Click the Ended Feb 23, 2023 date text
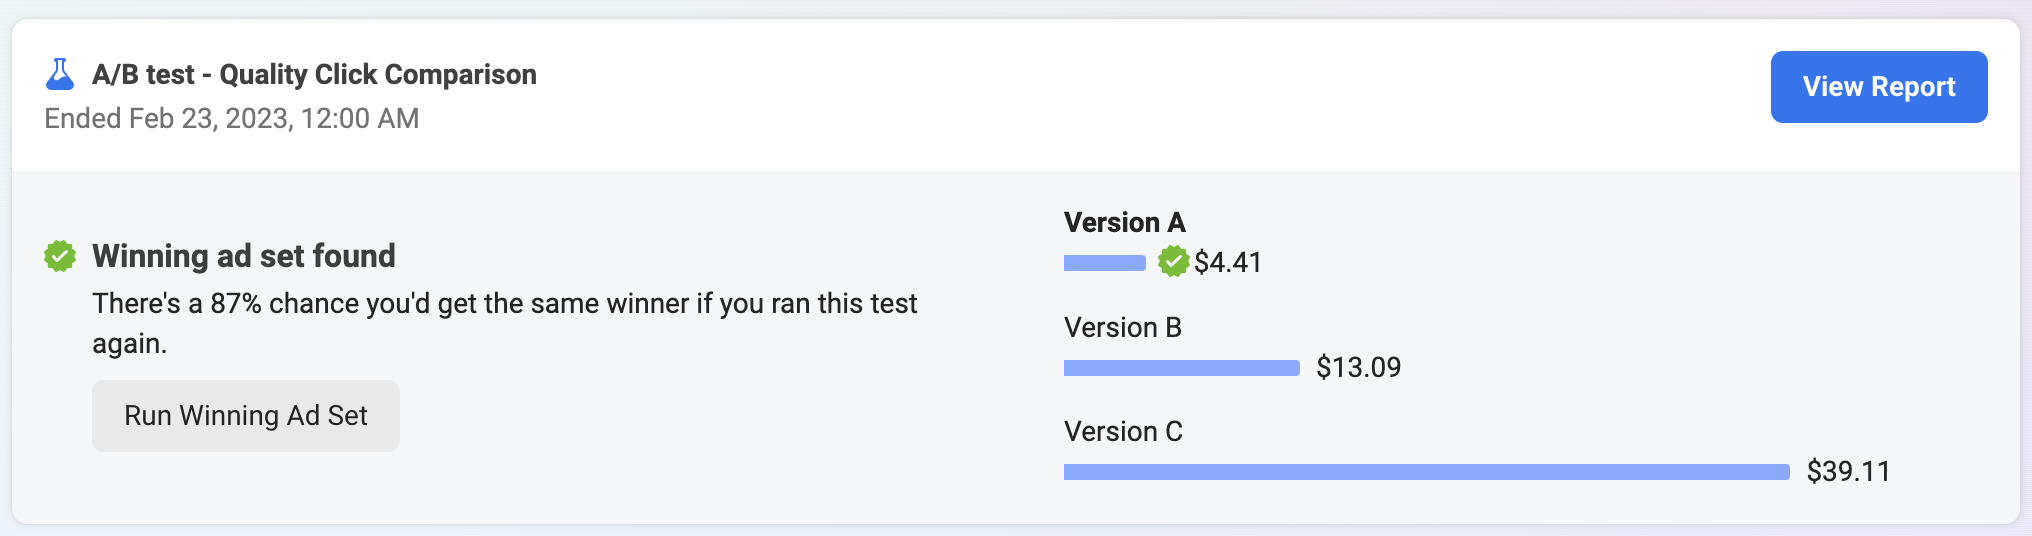Image resolution: width=2032 pixels, height=536 pixels. [232, 118]
